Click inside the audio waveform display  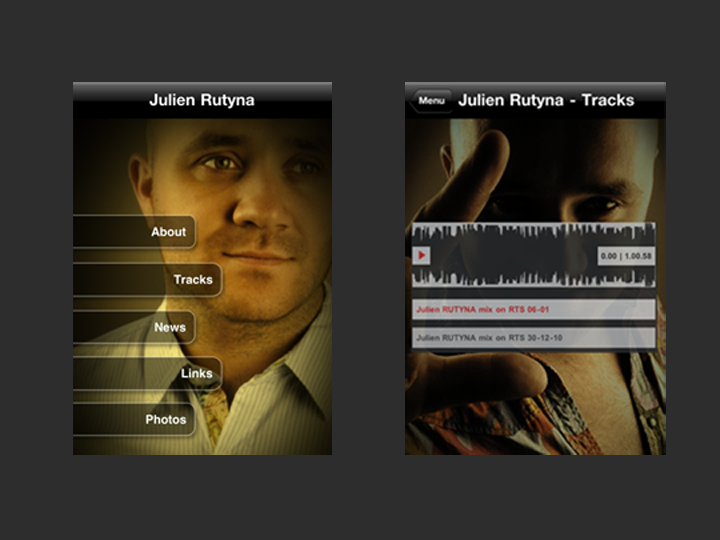click(x=533, y=255)
